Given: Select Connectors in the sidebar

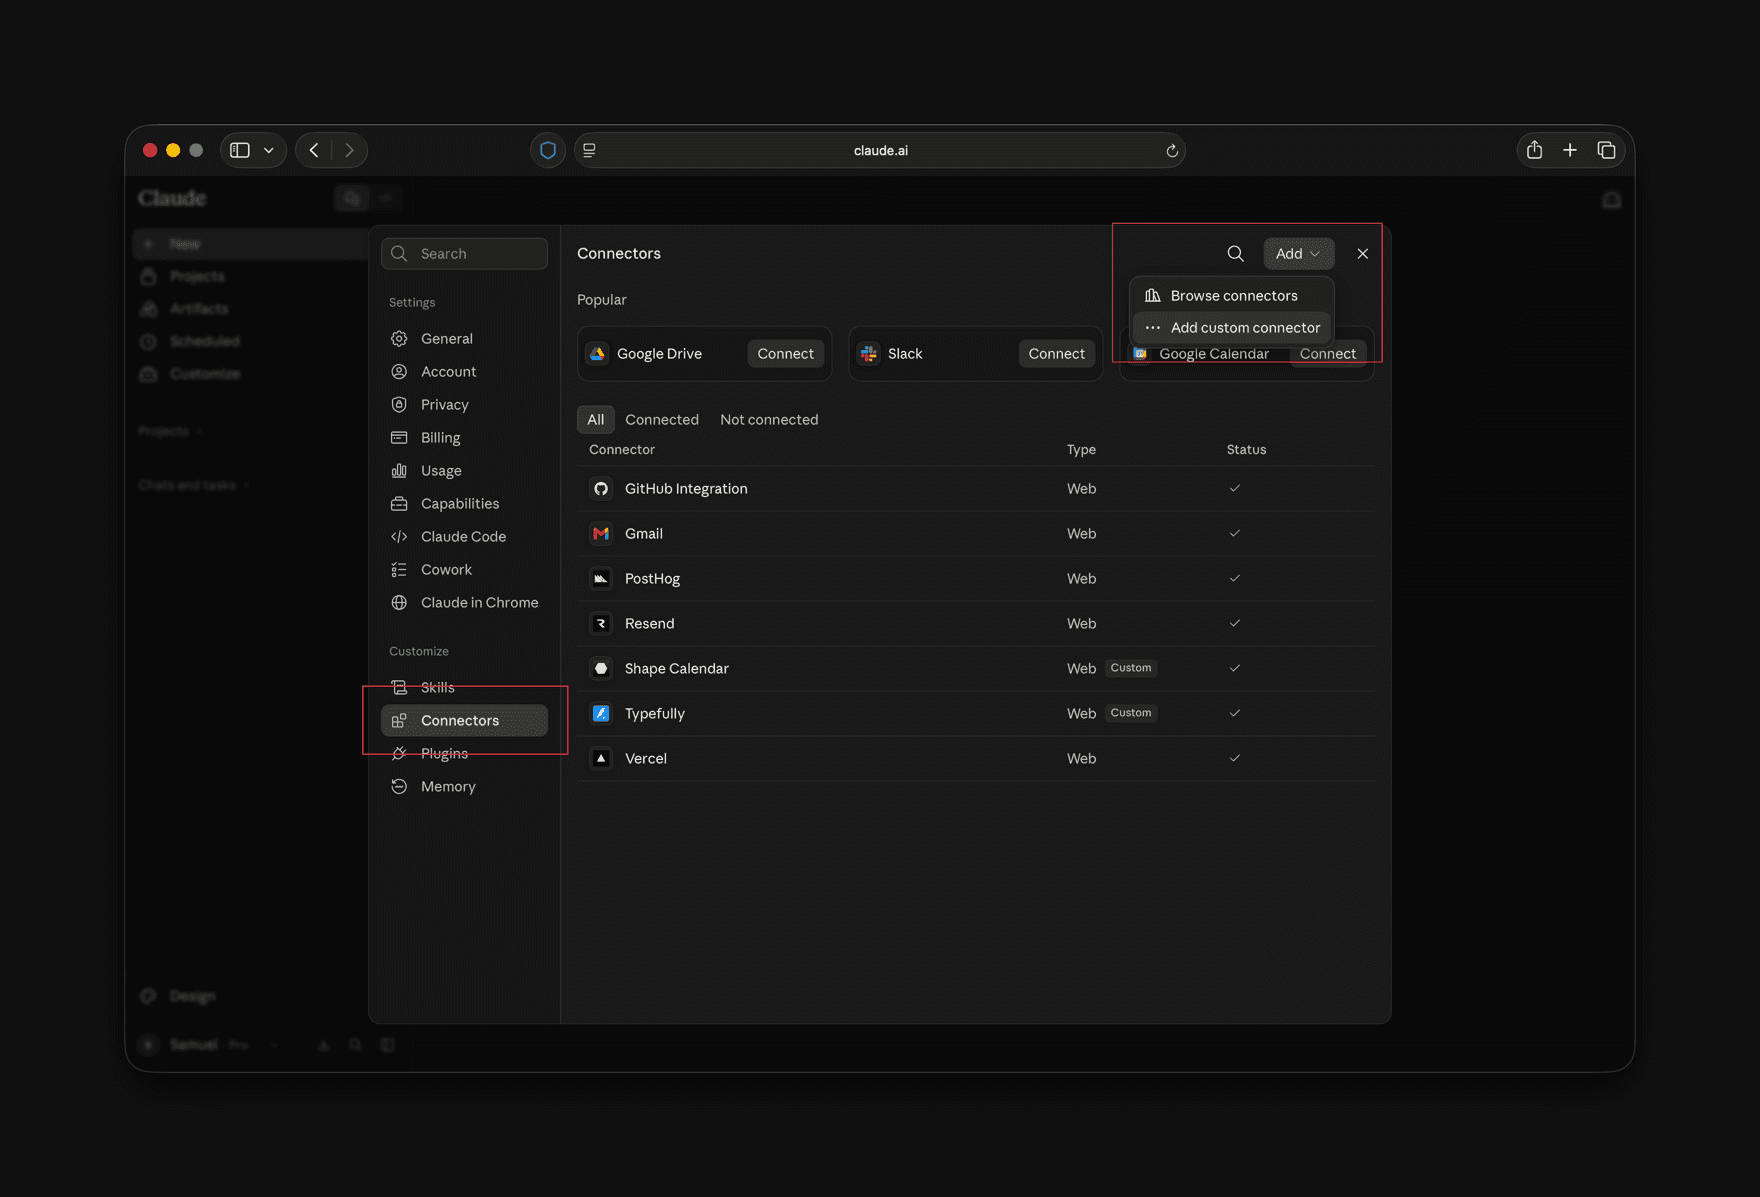Looking at the screenshot, I should point(464,720).
